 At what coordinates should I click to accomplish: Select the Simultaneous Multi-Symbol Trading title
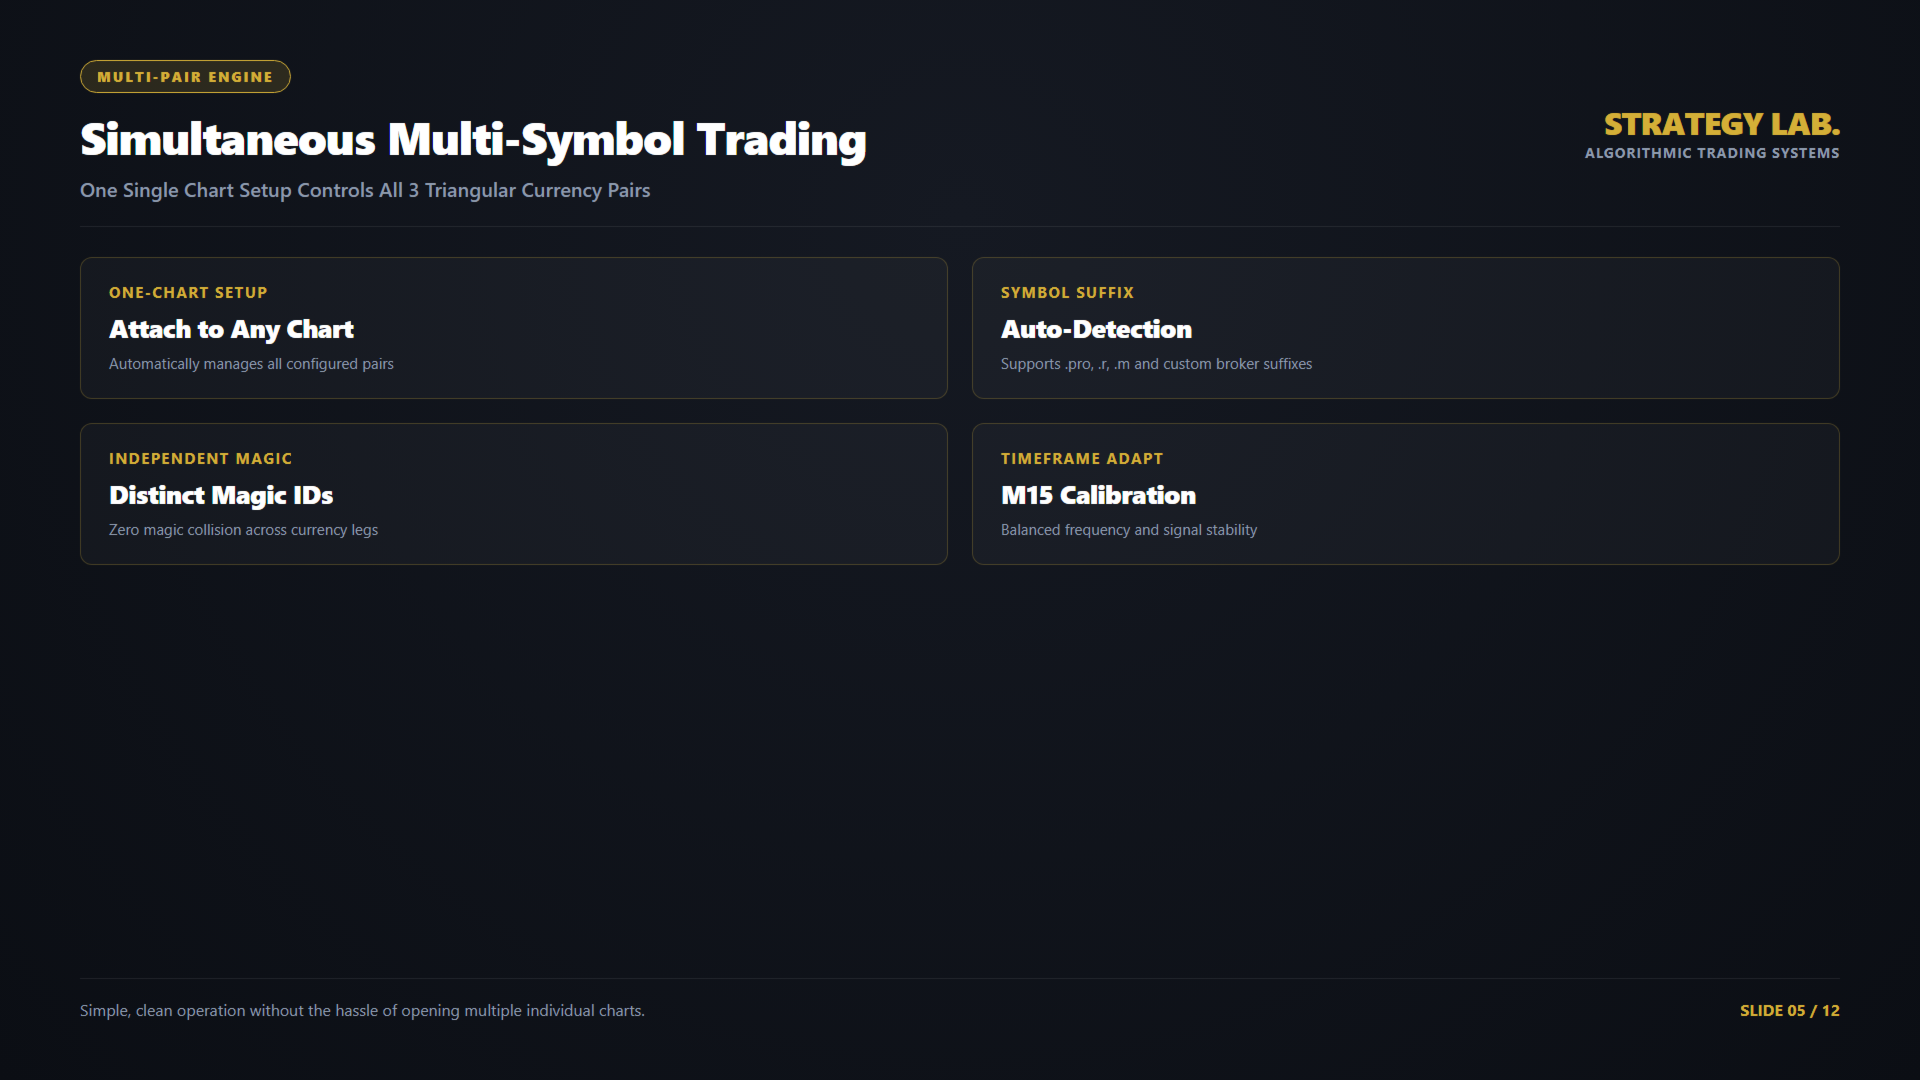473,140
